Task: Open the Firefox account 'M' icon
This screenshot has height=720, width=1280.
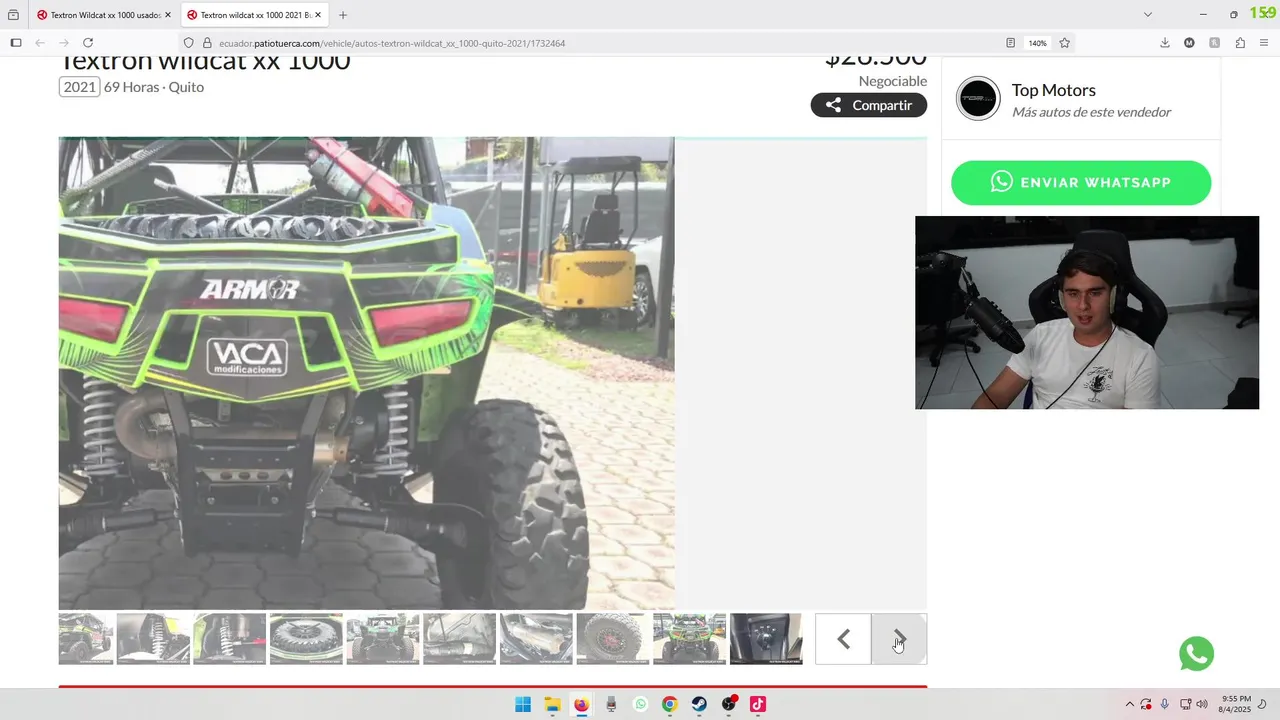Action: (x=1189, y=43)
